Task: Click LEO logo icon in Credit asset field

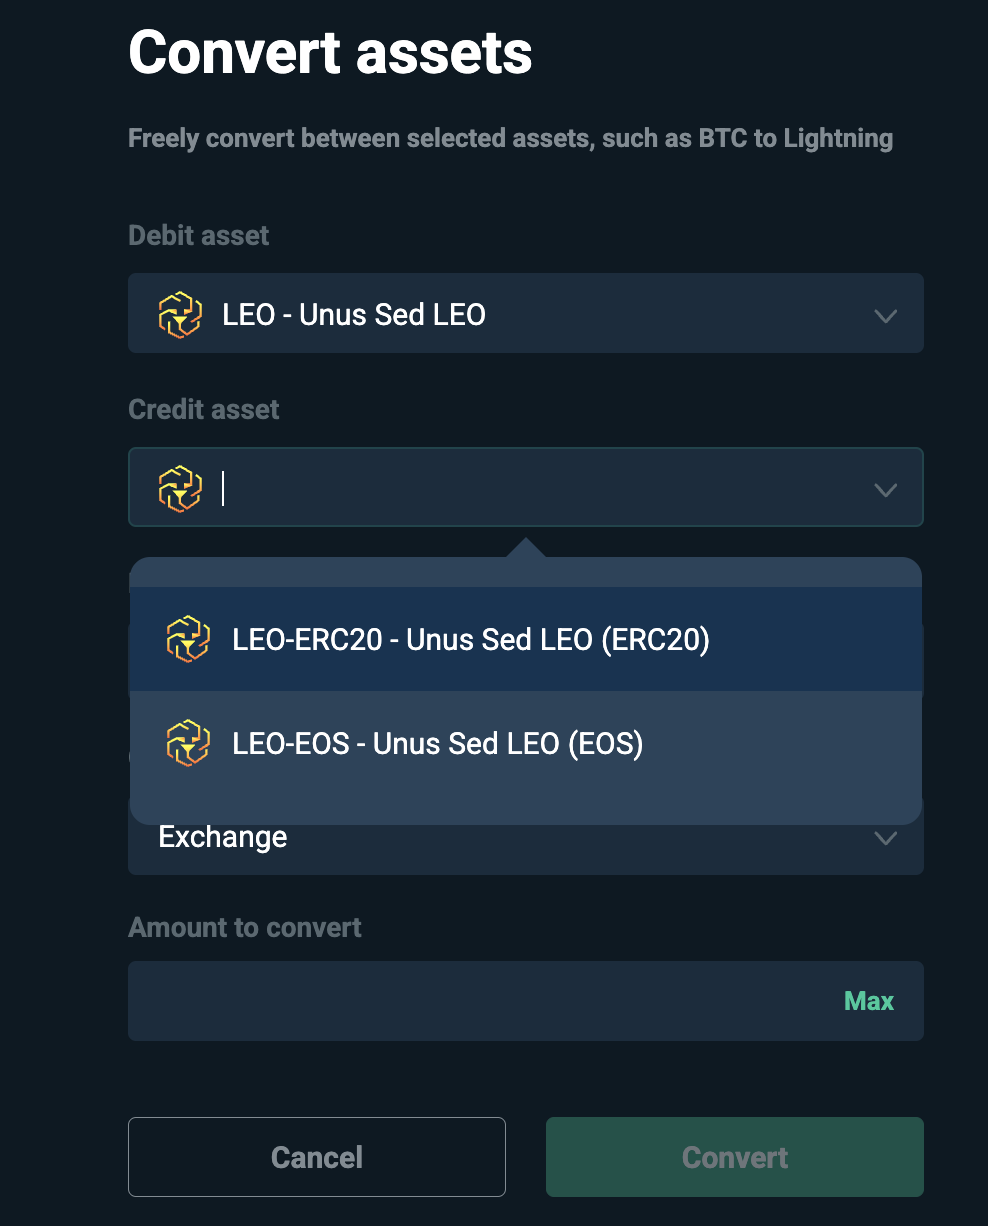Action: [180, 488]
